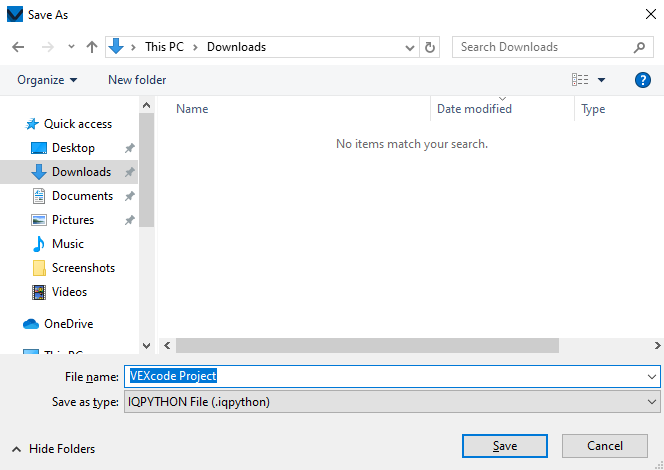Image resolution: width=664 pixels, height=470 pixels.
Task: Click the navigation pane vertical scrollbar thumb
Action: [x=147, y=170]
